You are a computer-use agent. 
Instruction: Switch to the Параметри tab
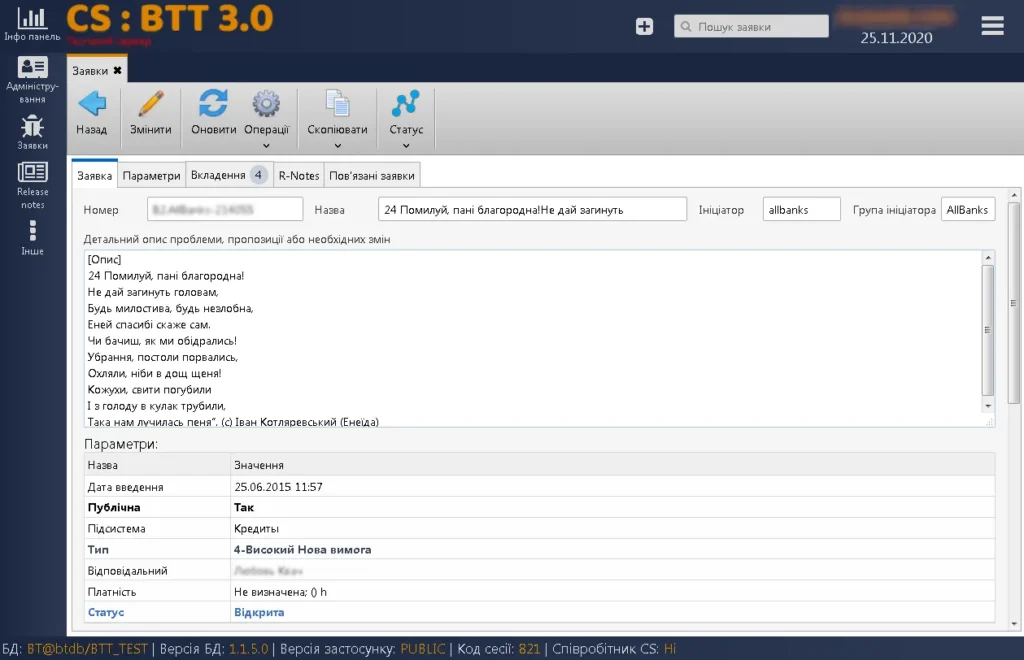[152, 175]
